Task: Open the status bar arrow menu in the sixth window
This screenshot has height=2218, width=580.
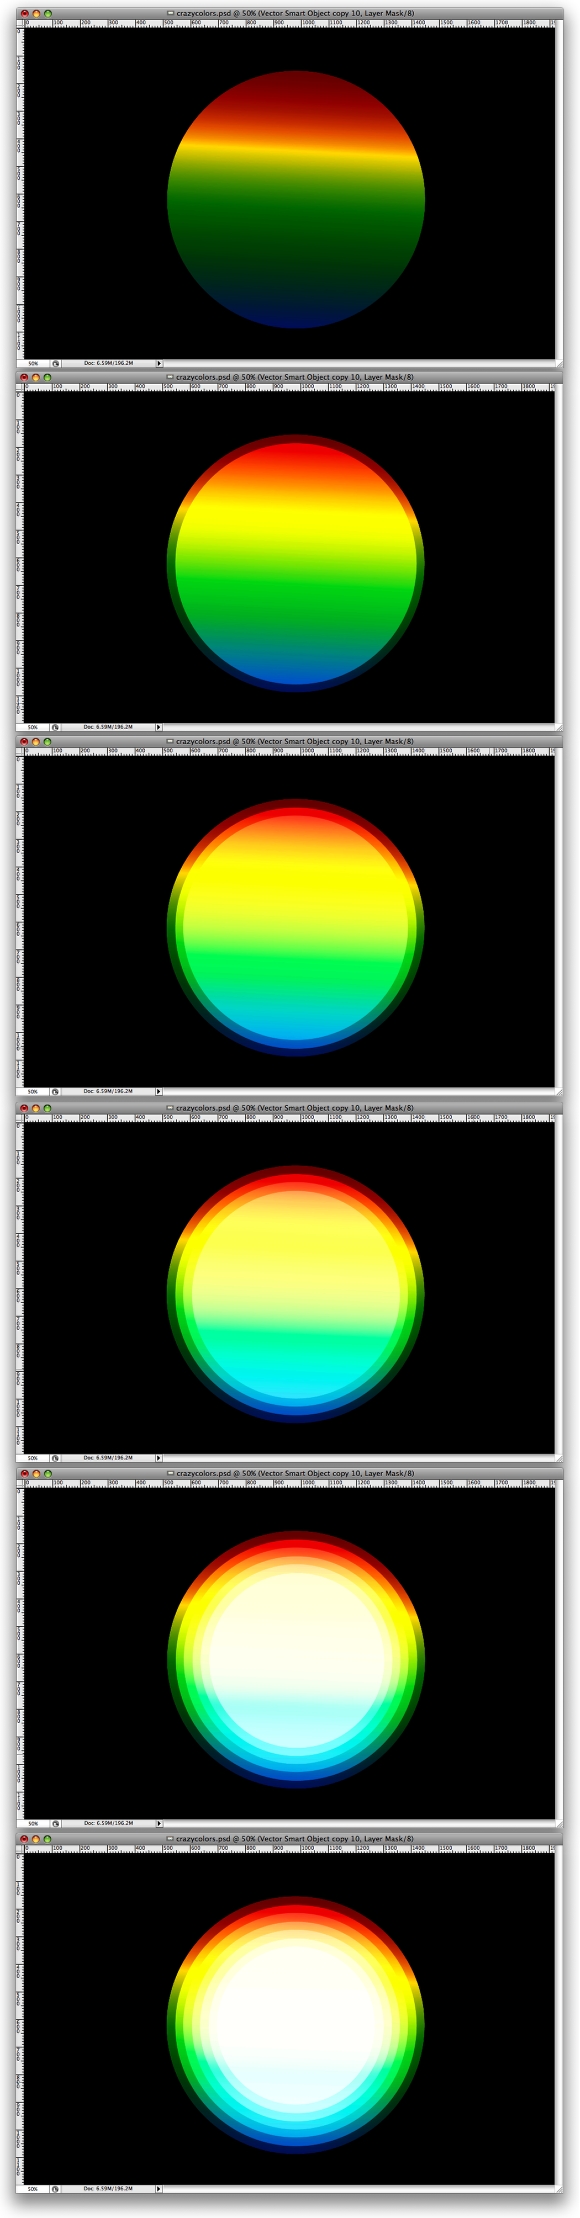Action: (159, 2189)
